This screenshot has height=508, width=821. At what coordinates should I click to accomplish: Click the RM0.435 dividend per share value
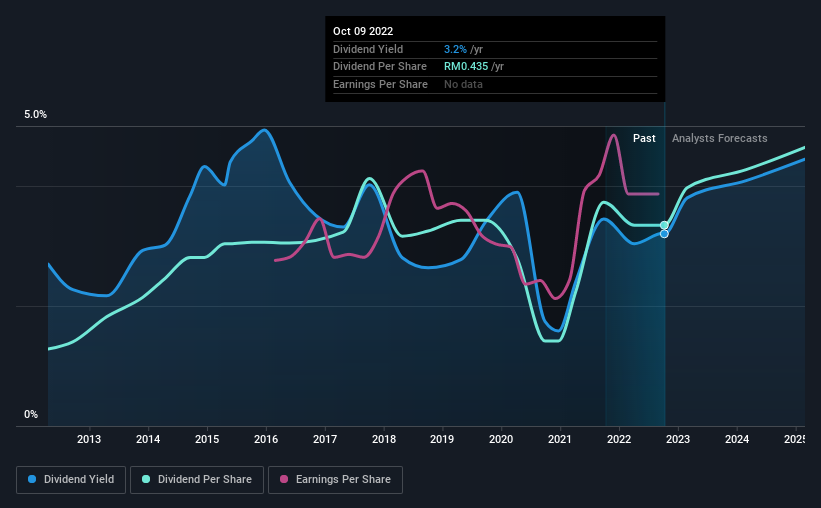466,67
